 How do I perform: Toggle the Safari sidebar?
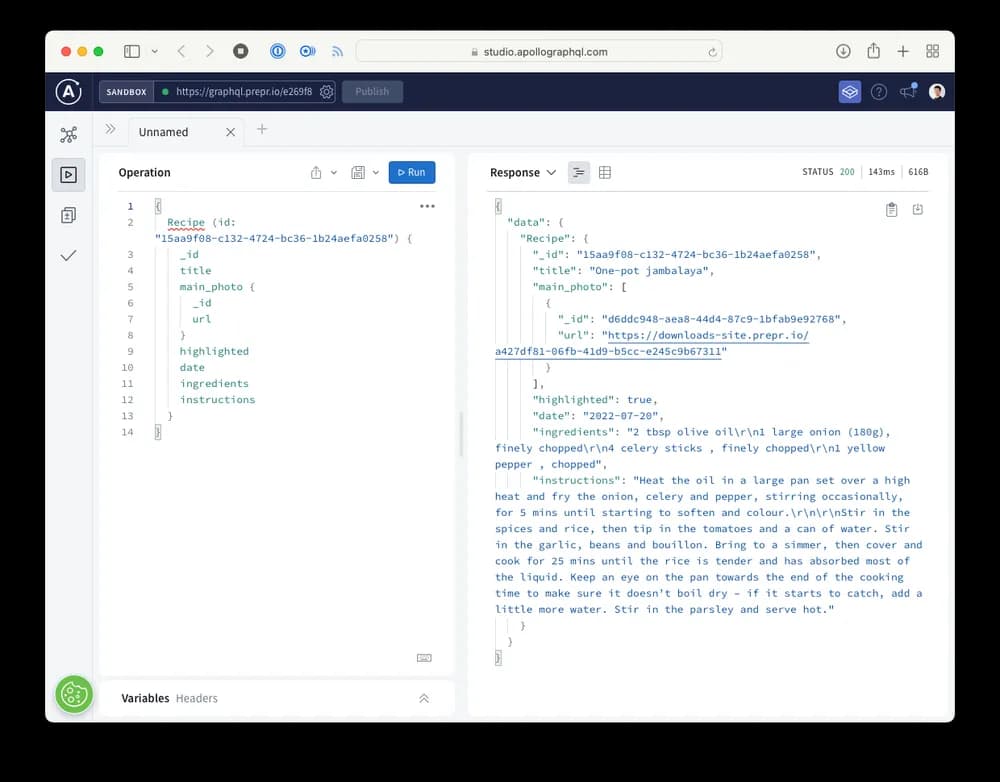132,52
